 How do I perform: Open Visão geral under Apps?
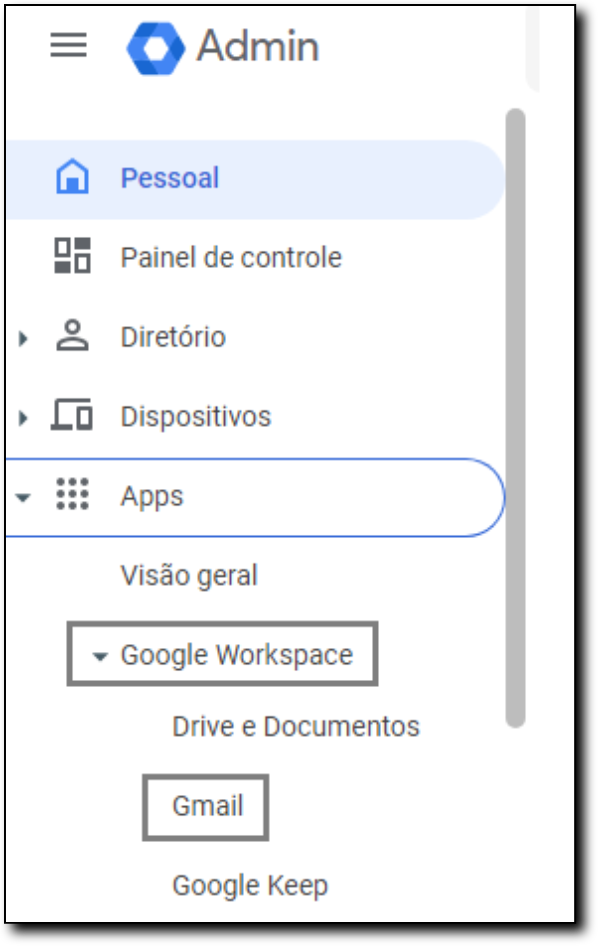(189, 576)
